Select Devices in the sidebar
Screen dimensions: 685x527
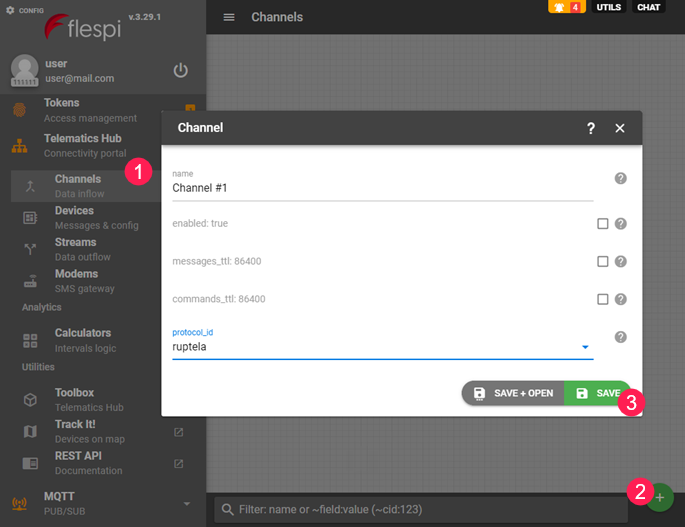pyautogui.click(x=75, y=217)
